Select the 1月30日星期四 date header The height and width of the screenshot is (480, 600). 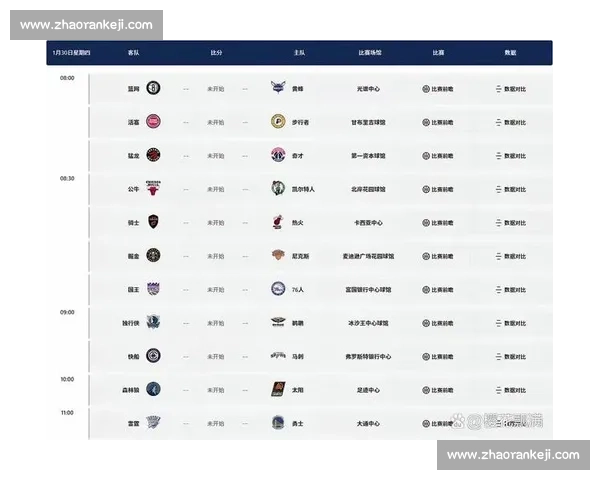click(72, 51)
